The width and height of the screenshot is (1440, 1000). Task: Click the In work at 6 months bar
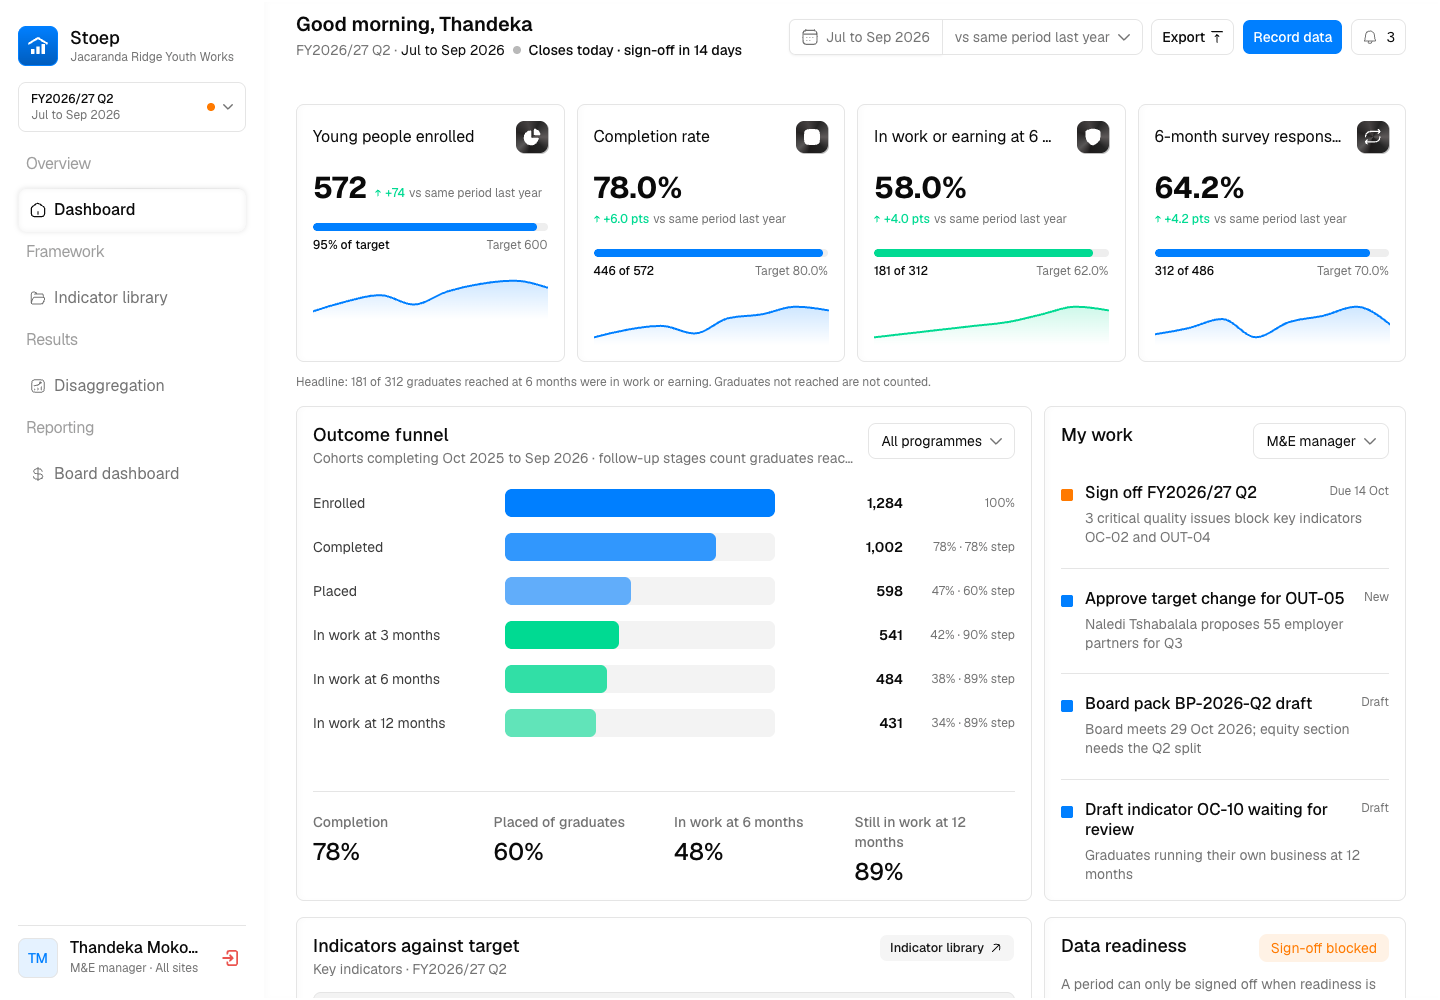[556, 679]
